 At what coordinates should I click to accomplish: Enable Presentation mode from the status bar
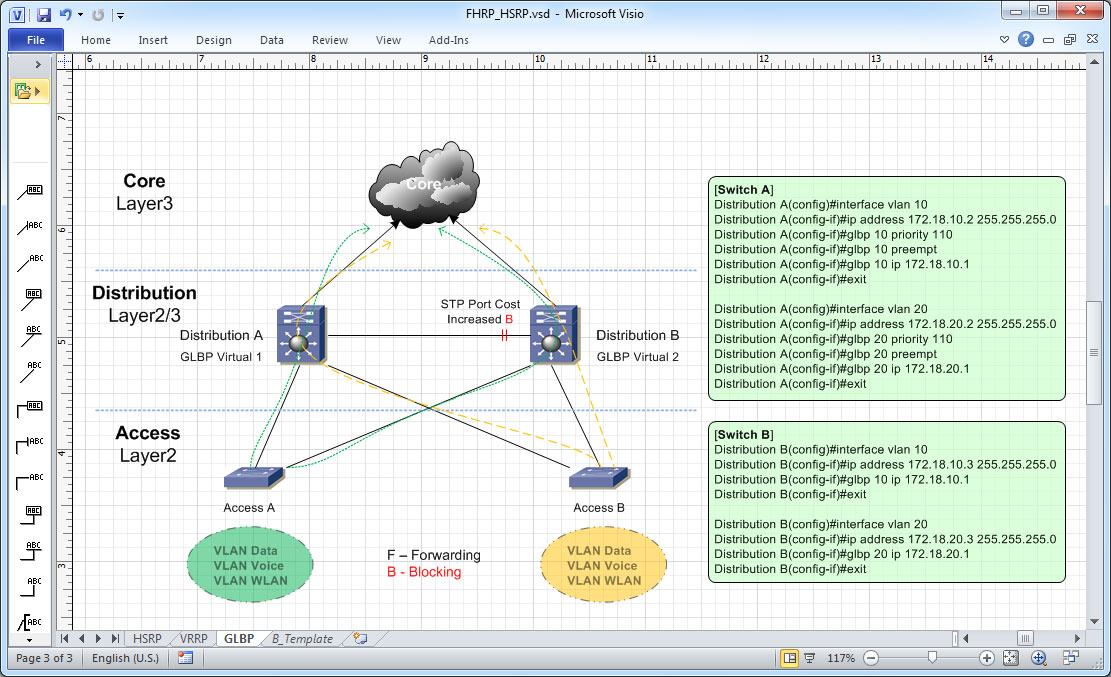coord(810,658)
